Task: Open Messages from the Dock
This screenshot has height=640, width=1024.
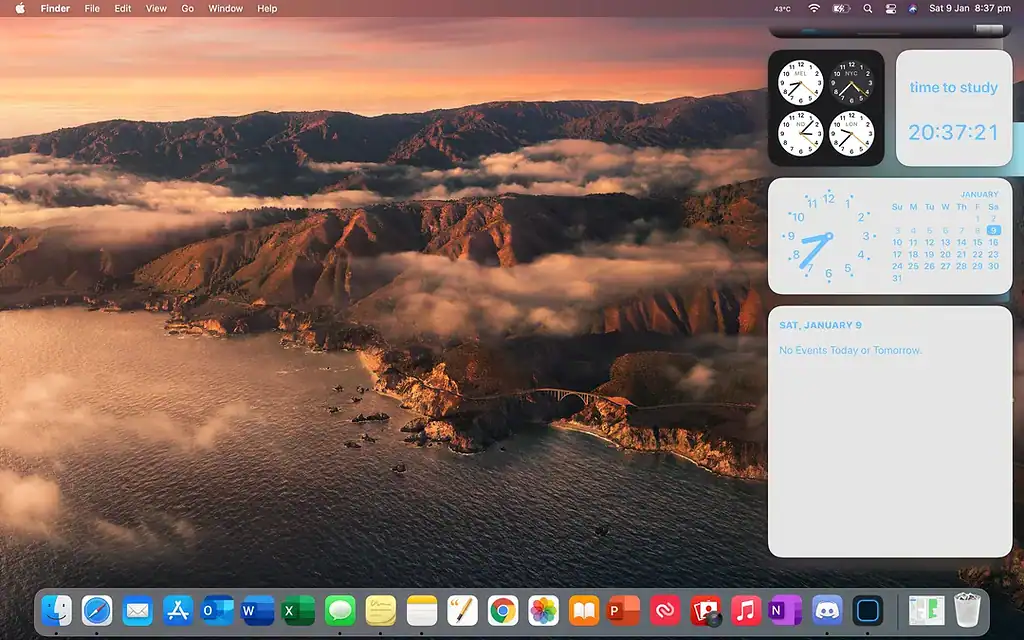Action: (337, 610)
